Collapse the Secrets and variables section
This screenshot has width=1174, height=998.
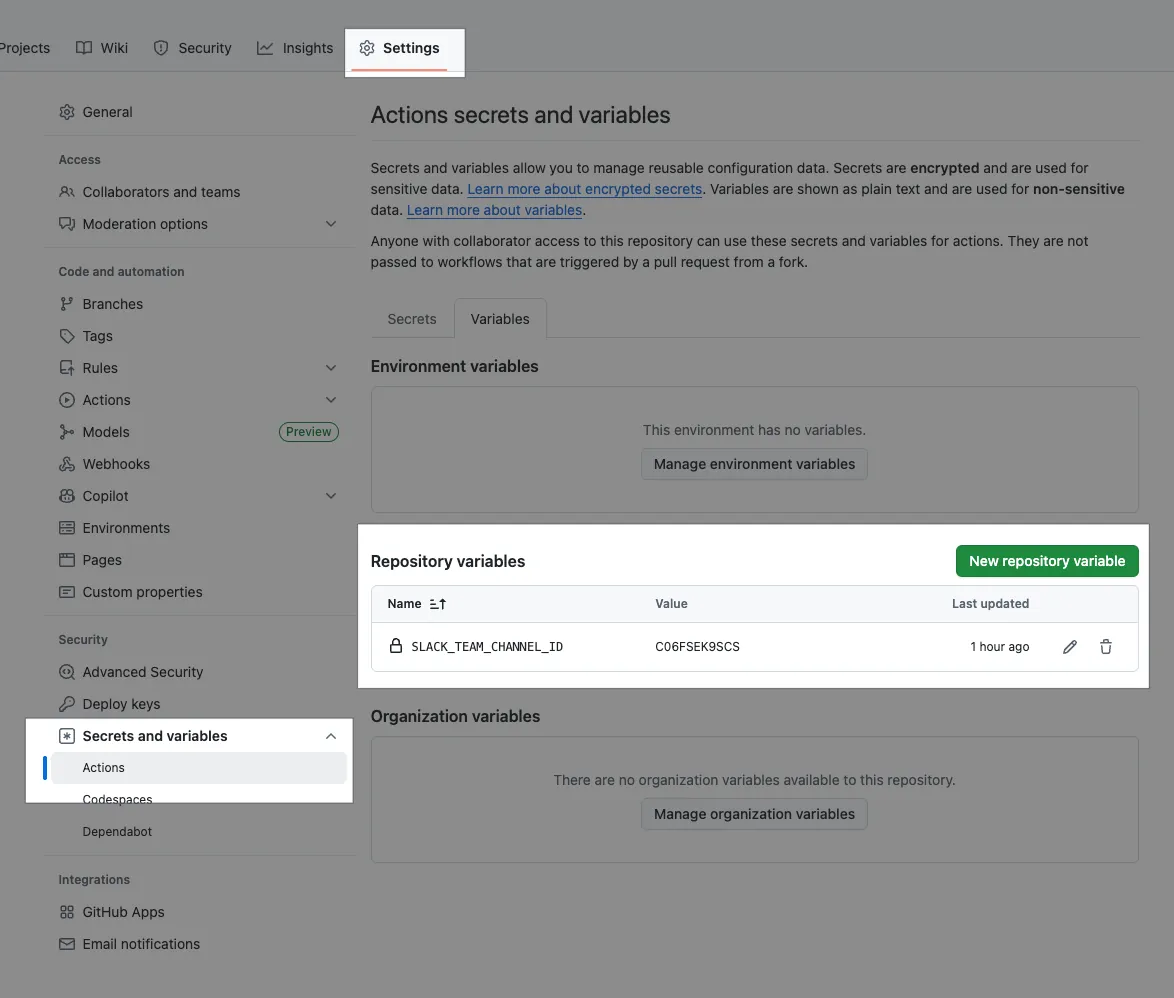(x=331, y=736)
